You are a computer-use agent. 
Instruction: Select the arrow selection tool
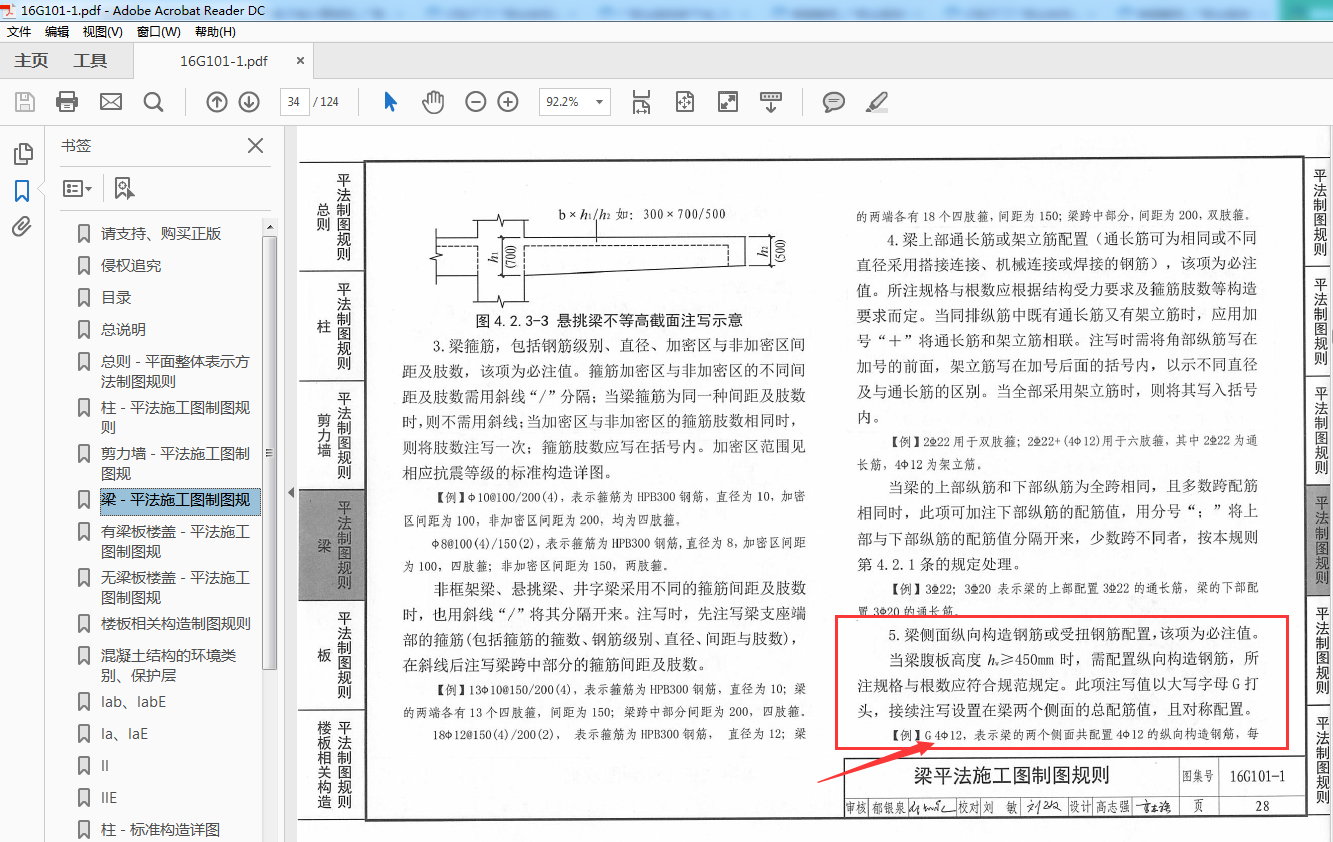pyautogui.click(x=391, y=101)
